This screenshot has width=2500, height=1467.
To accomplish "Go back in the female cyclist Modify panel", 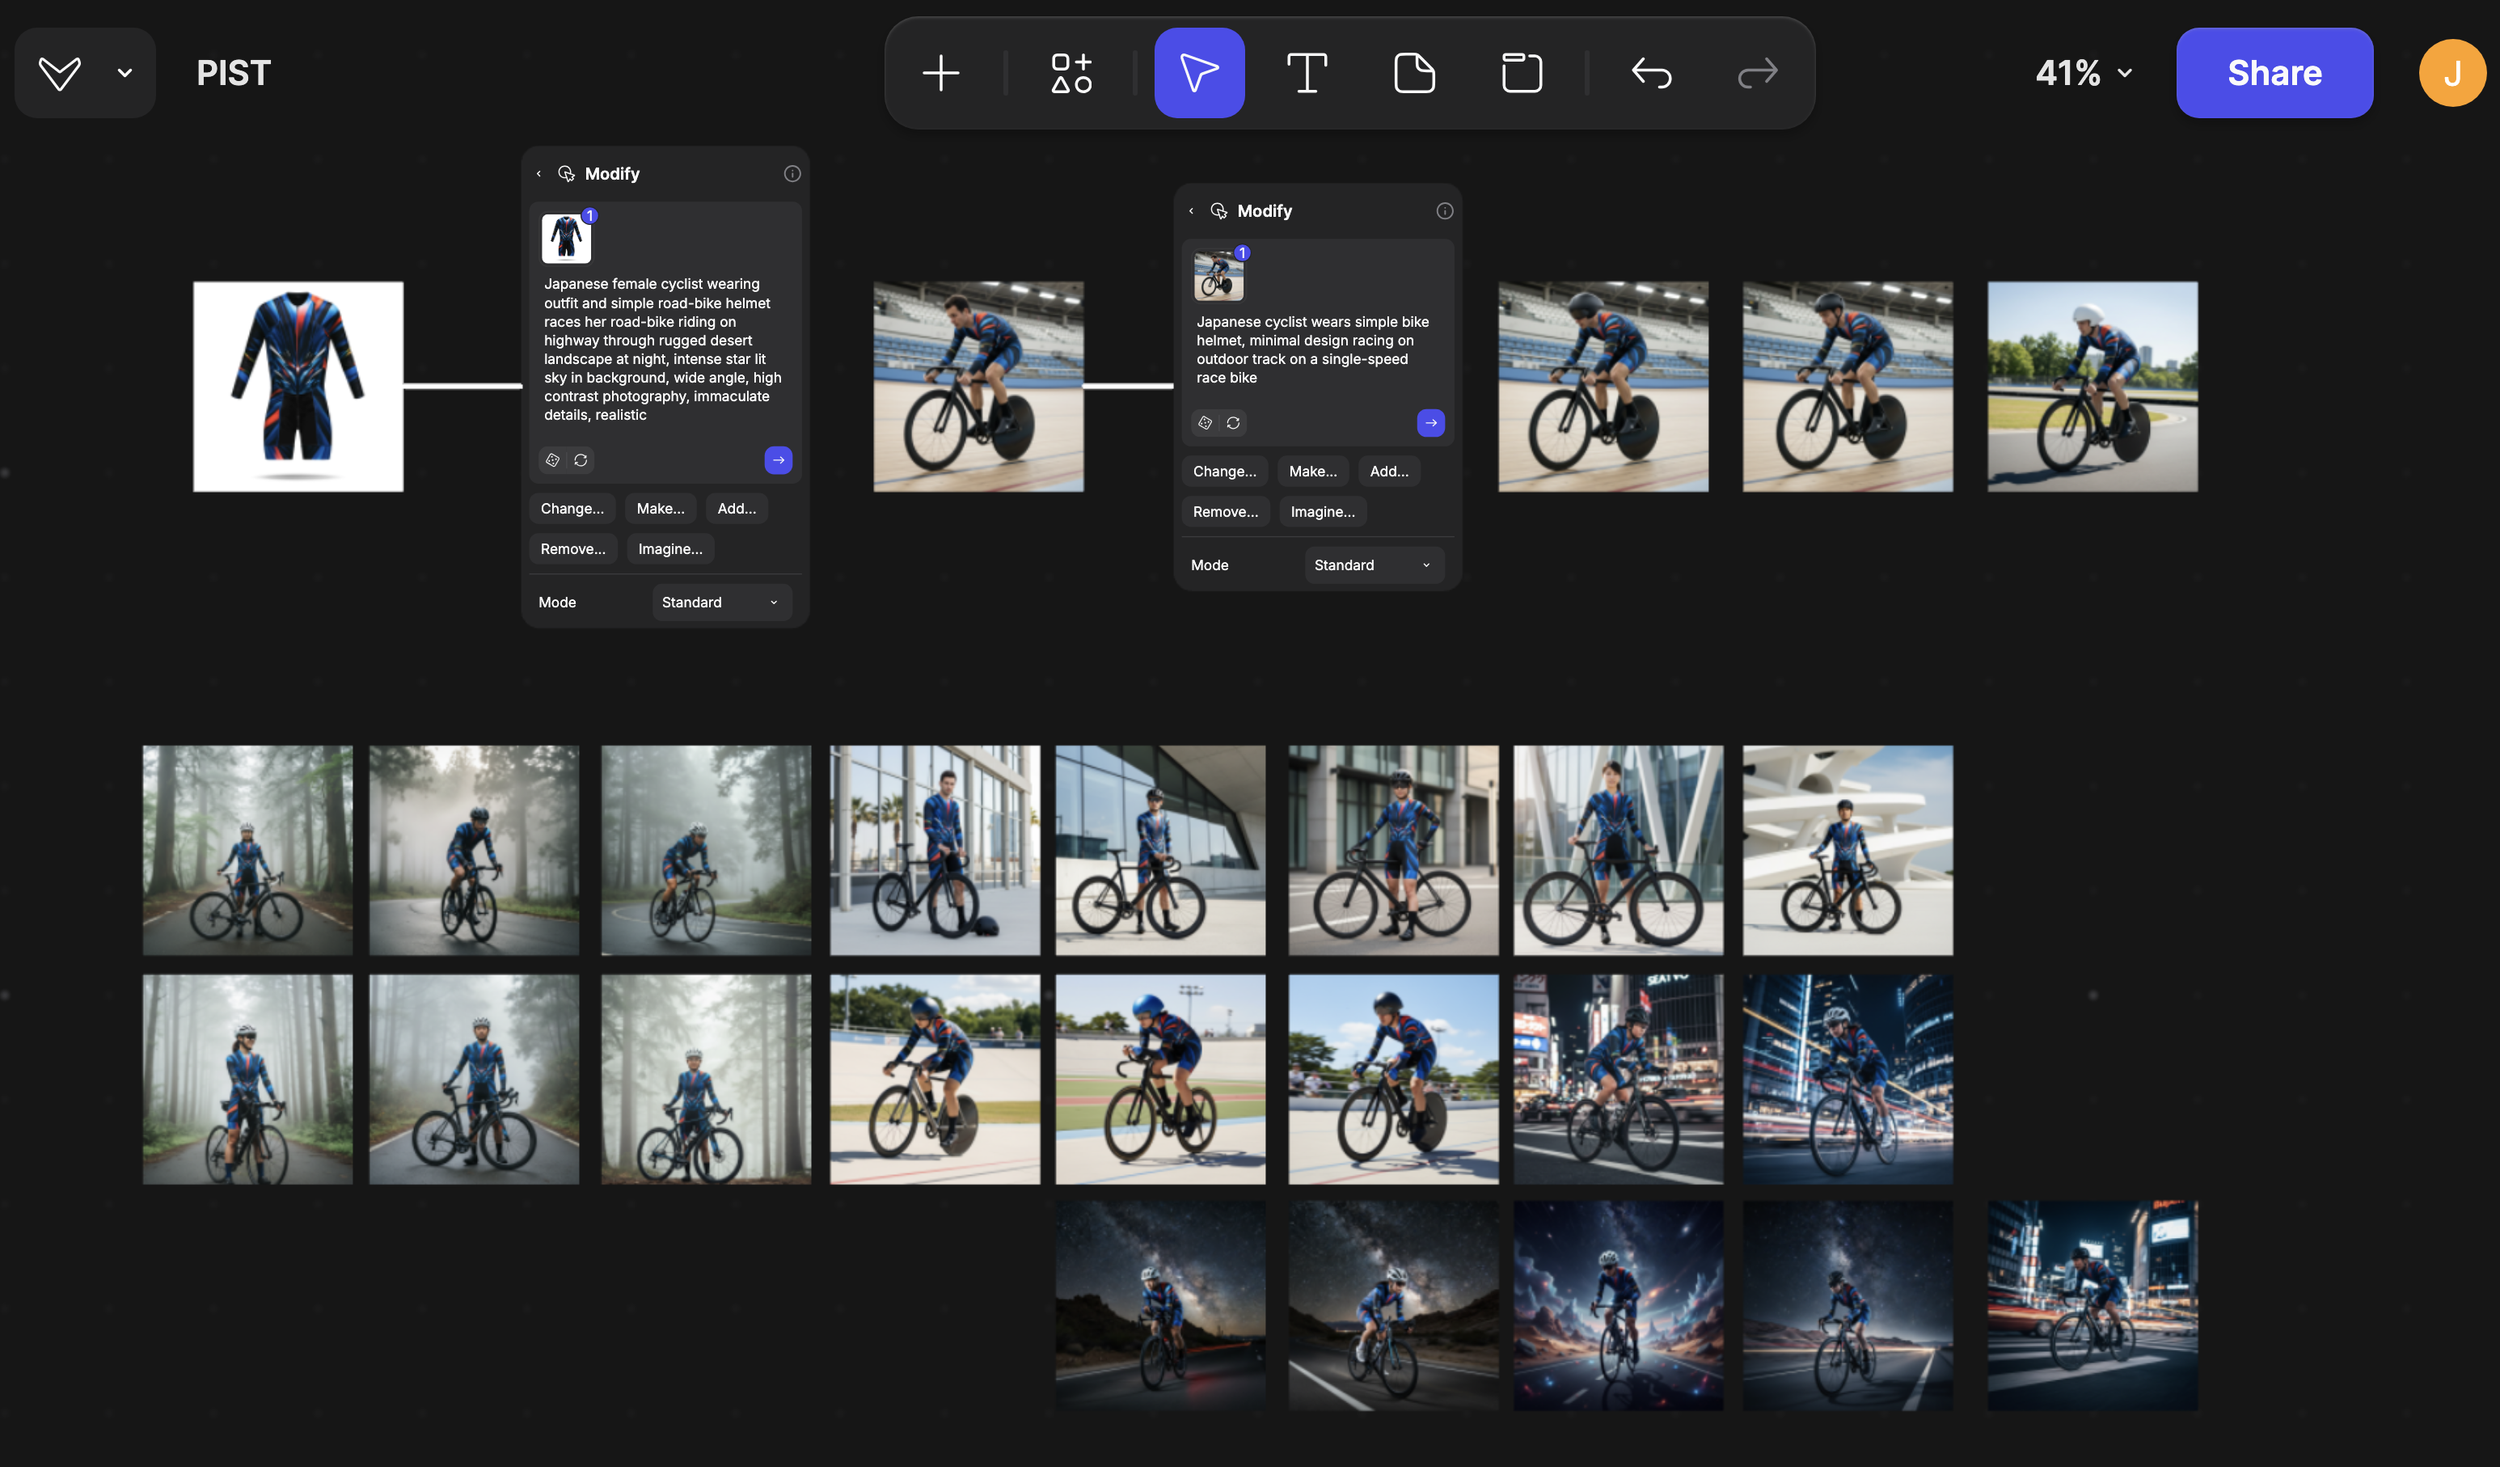I will point(539,174).
